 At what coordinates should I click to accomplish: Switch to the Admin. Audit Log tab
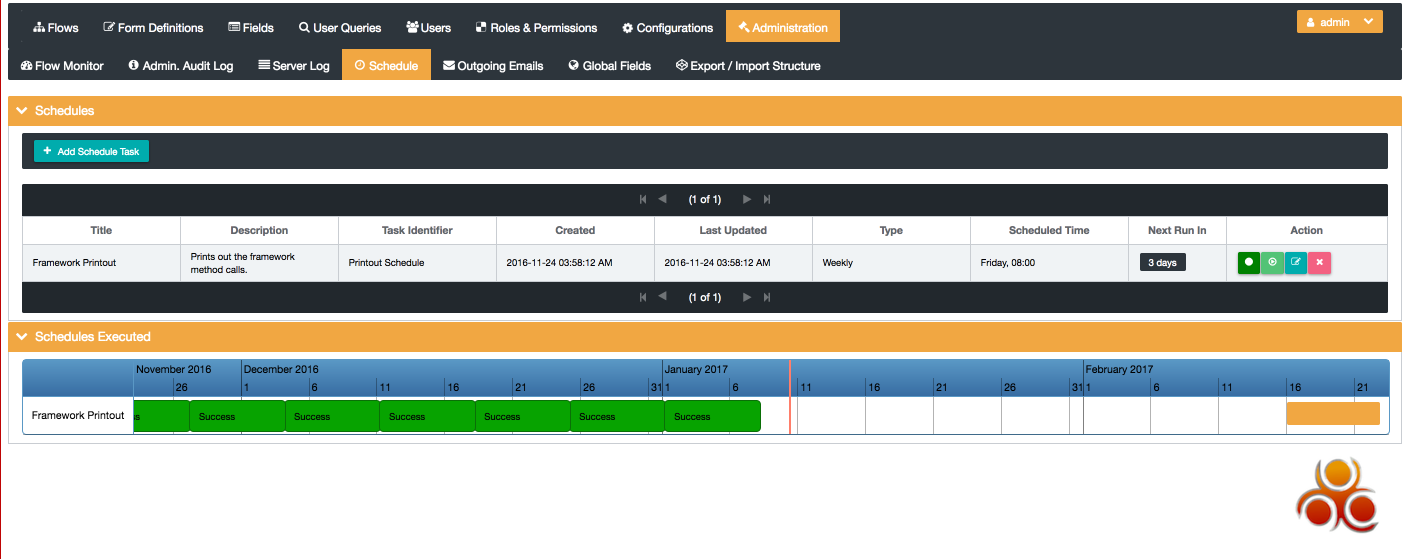[x=181, y=65]
